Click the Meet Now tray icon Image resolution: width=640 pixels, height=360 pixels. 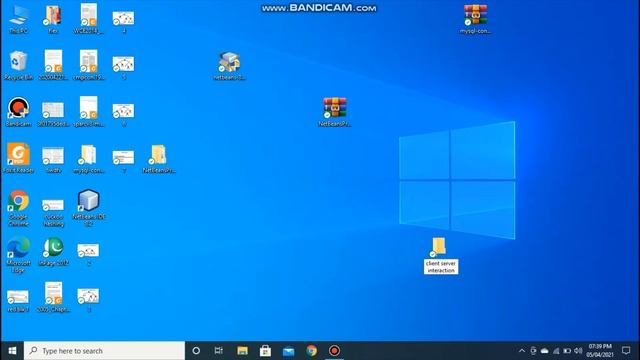point(533,351)
